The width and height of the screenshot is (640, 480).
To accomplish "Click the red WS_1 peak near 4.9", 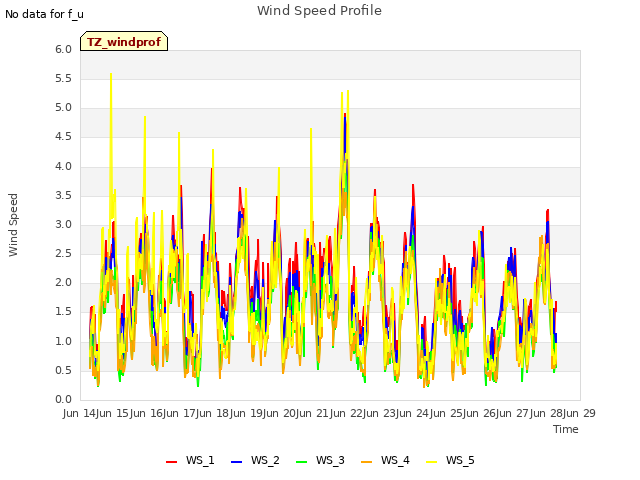I will click(x=345, y=115).
